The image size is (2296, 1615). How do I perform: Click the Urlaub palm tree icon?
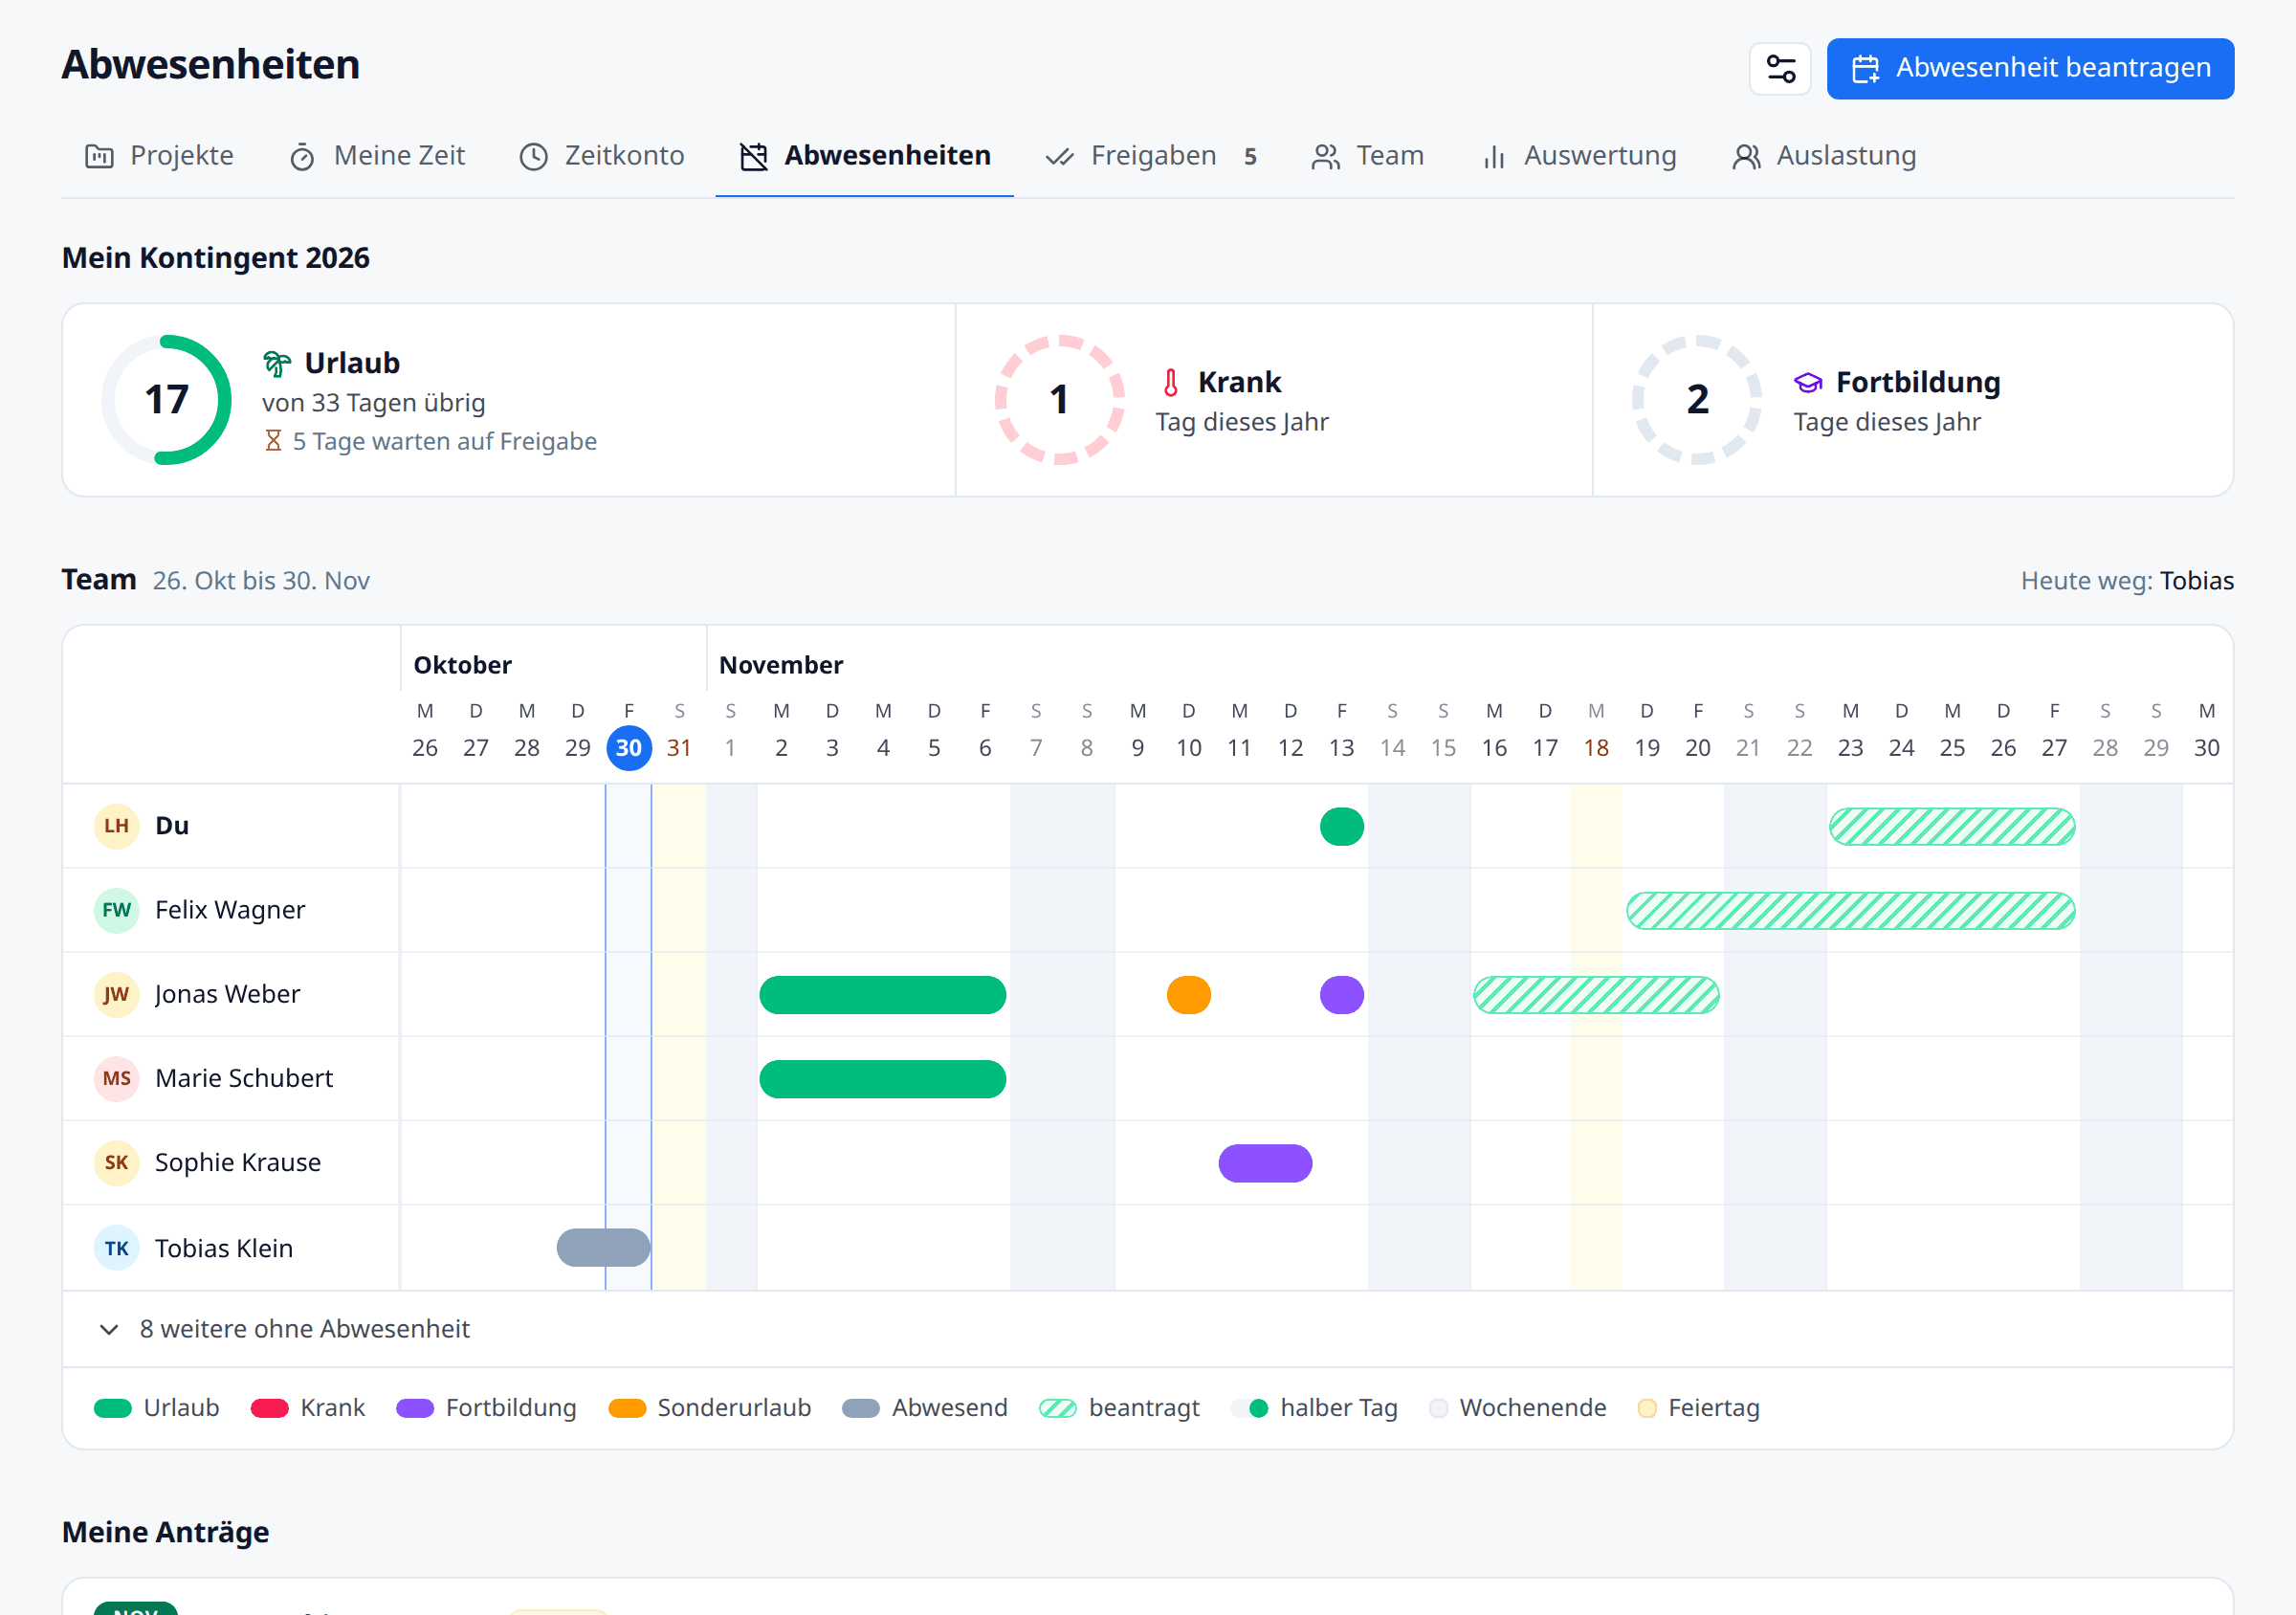coord(277,363)
